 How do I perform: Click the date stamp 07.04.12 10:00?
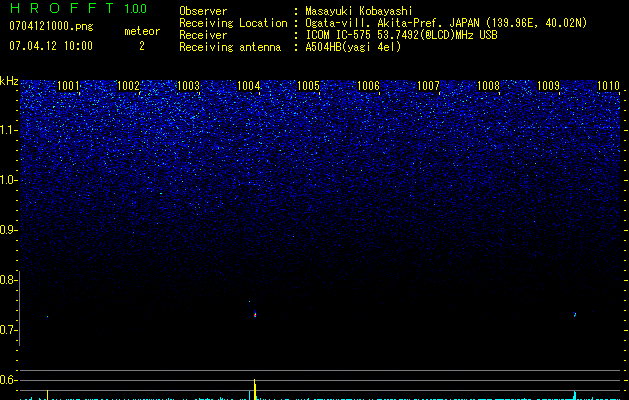pyautogui.click(x=51, y=45)
